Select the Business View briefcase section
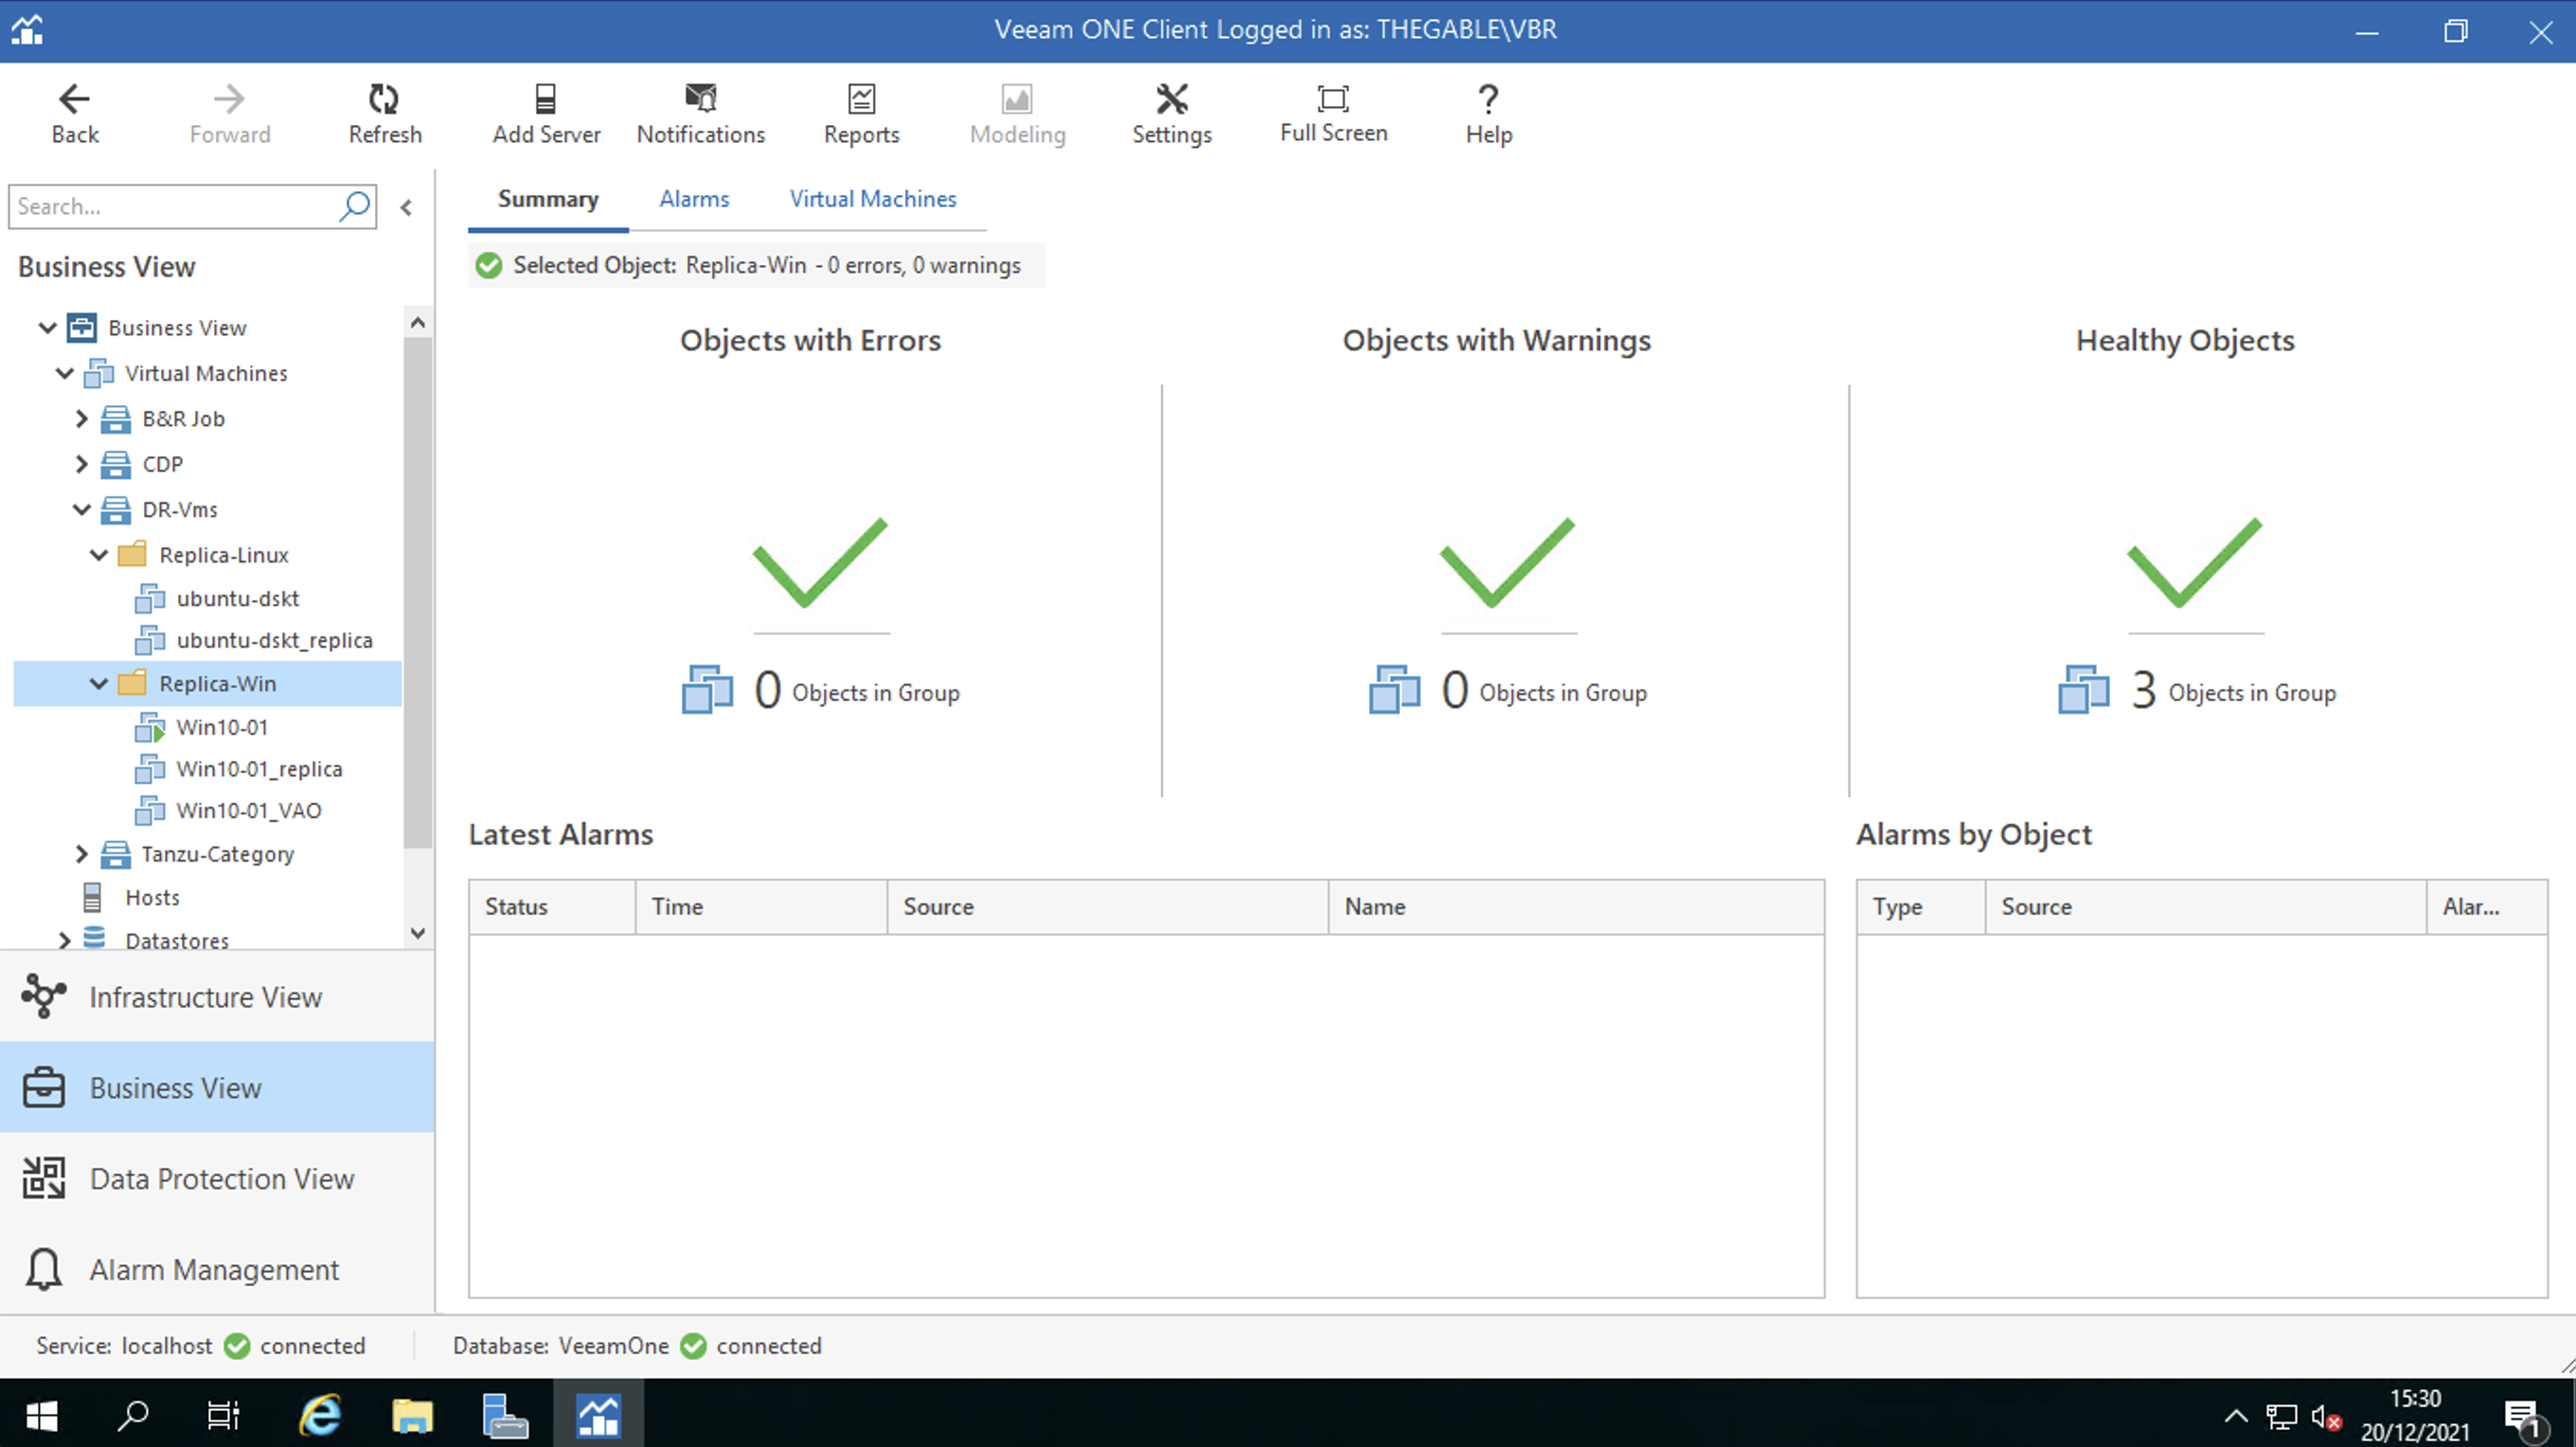 point(217,1087)
